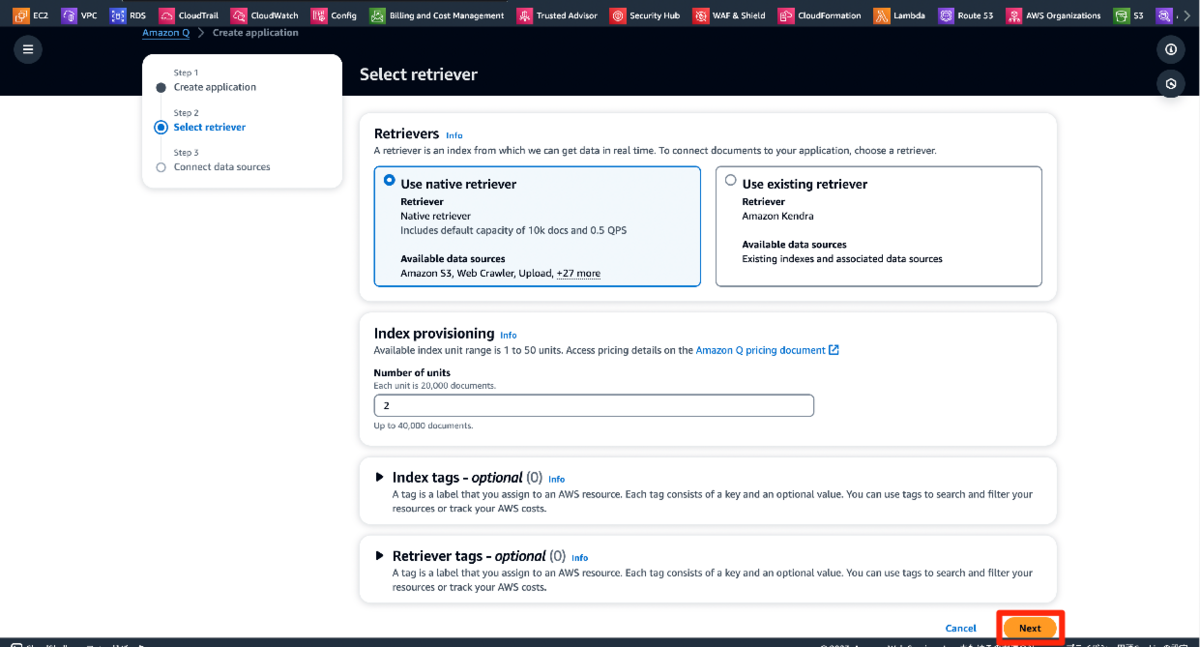The height and width of the screenshot is (647, 1200).
Task: Go to Step 3 Connect data sources
Action: [222, 167]
